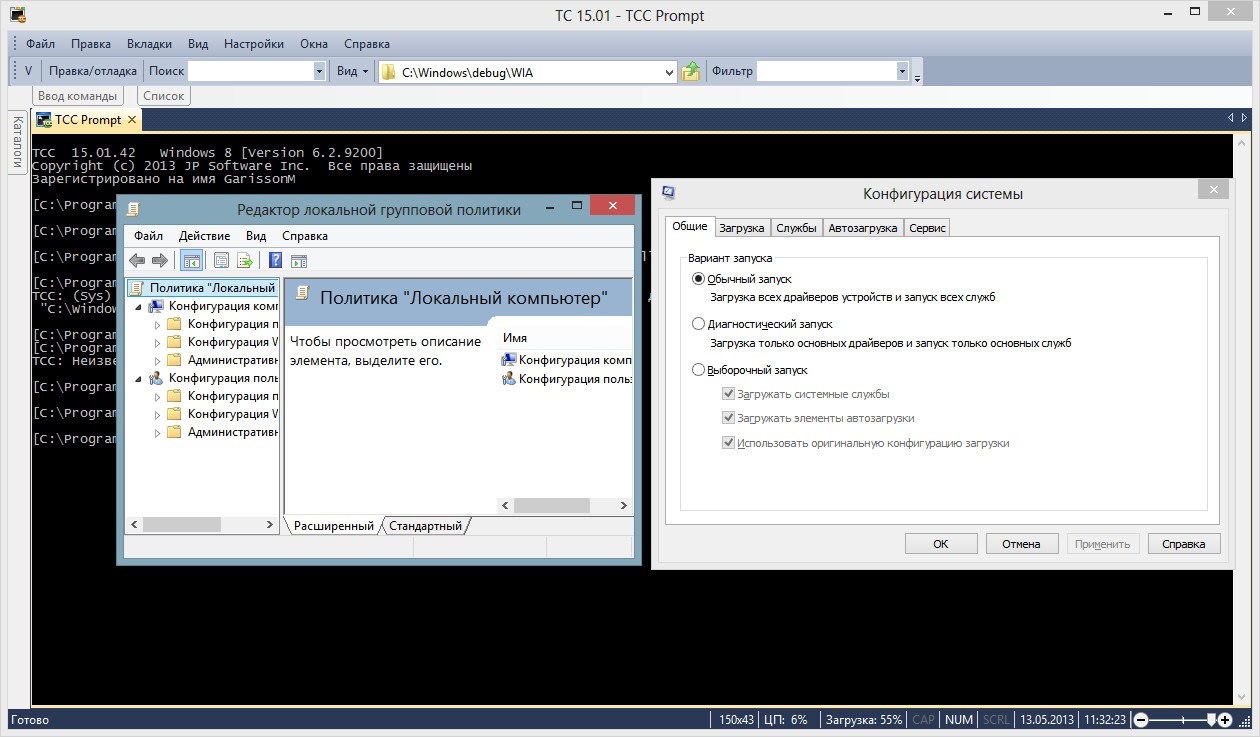Click the policy tree horizontal scrollbar
1260x737 pixels.
coord(201,524)
